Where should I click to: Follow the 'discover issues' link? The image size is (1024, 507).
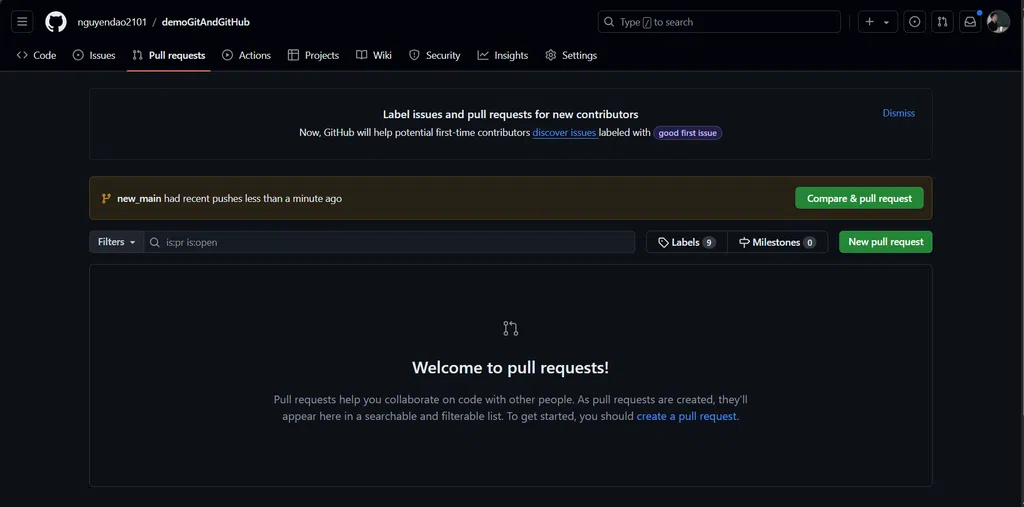coord(564,133)
